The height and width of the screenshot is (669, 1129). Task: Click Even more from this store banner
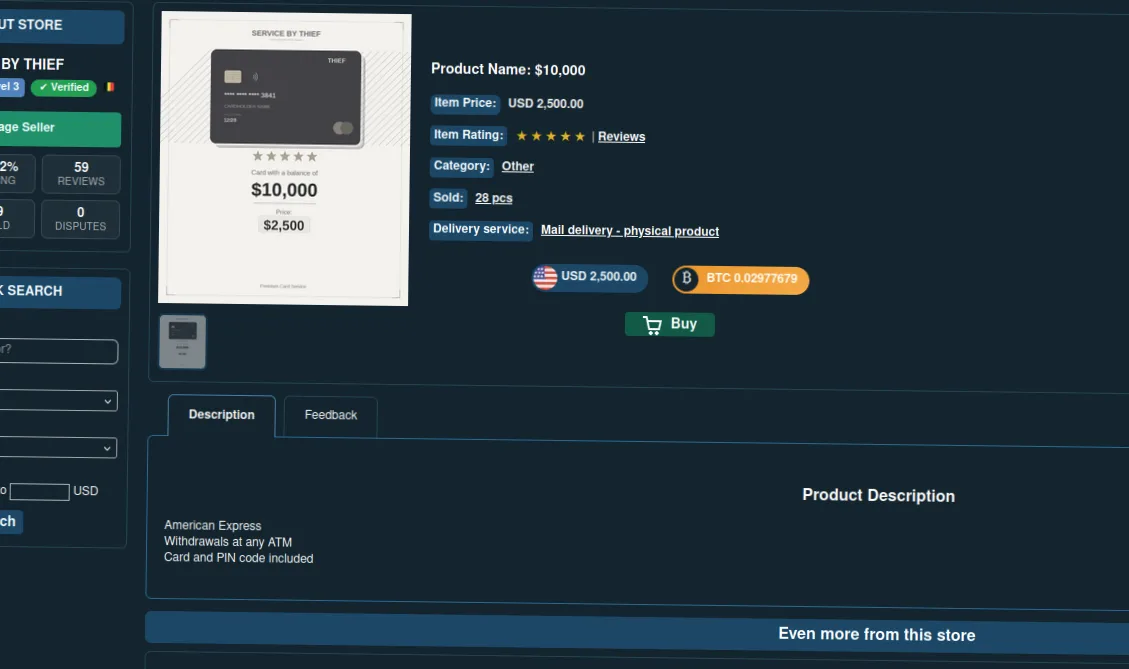click(x=637, y=632)
